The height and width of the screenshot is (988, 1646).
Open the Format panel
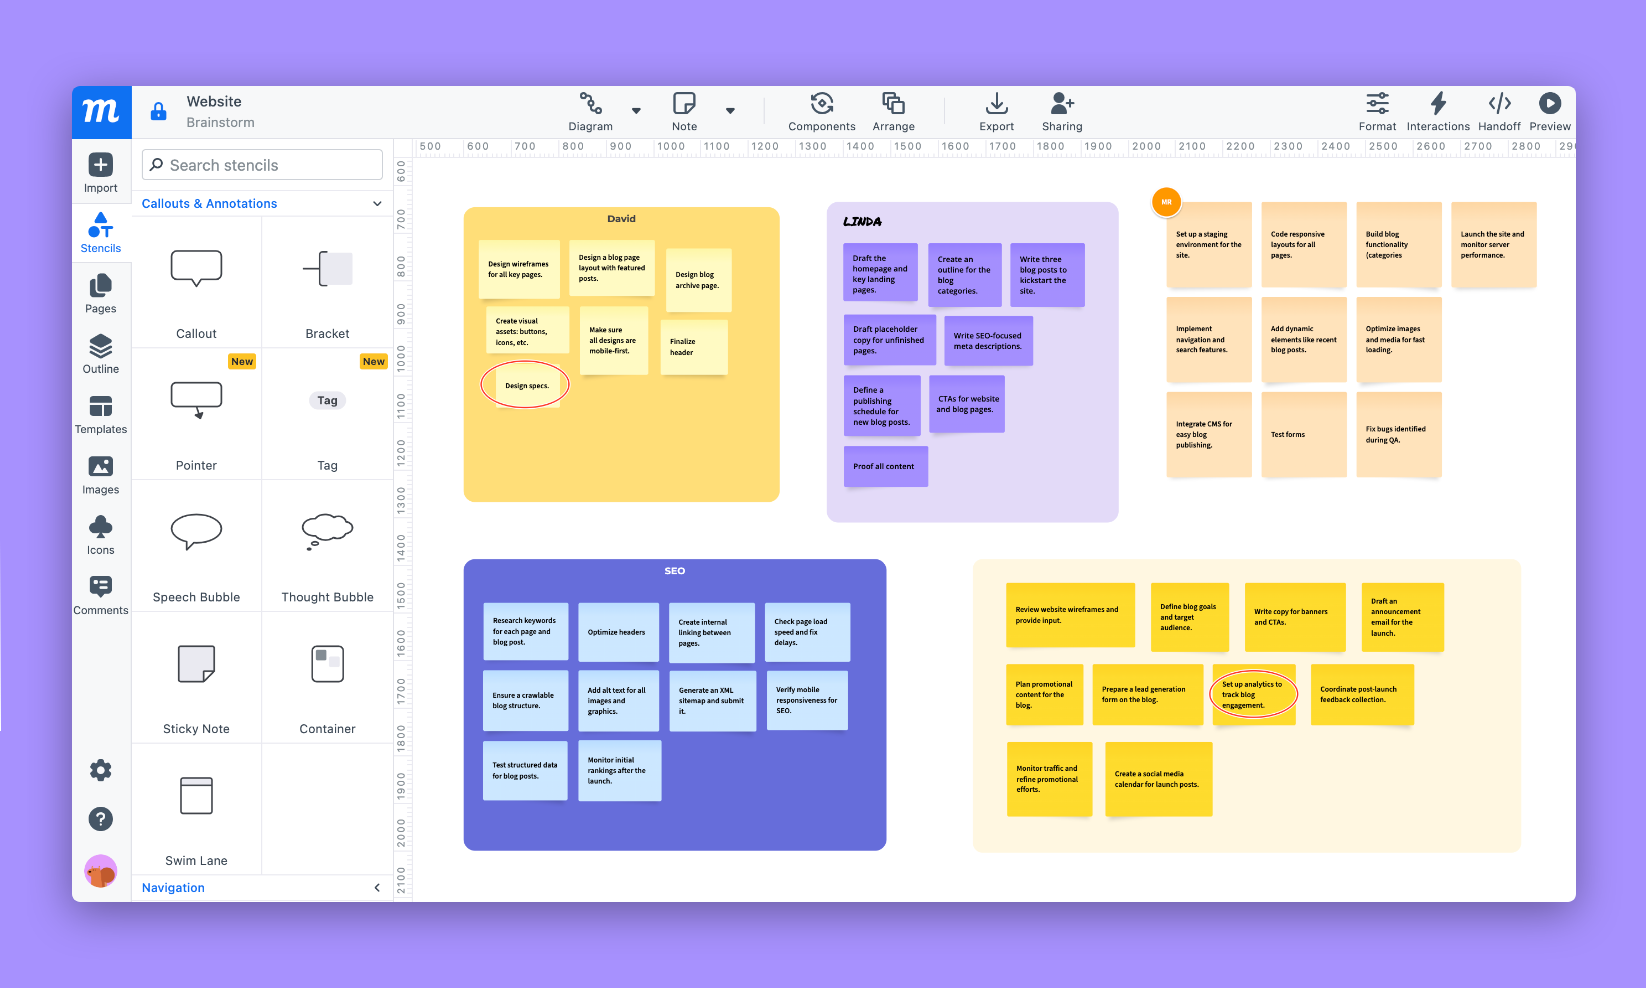tap(1377, 110)
